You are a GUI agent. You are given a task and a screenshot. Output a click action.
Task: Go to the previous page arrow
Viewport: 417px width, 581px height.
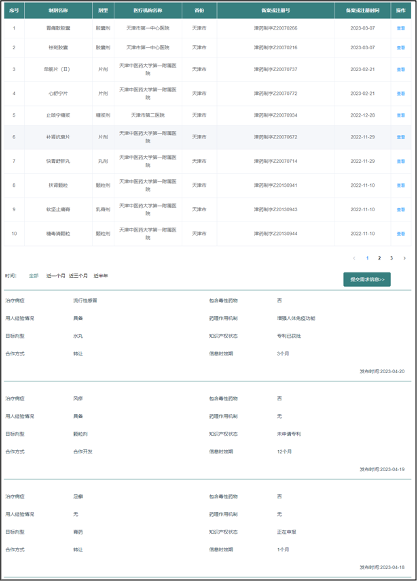pyautogui.click(x=354, y=258)
